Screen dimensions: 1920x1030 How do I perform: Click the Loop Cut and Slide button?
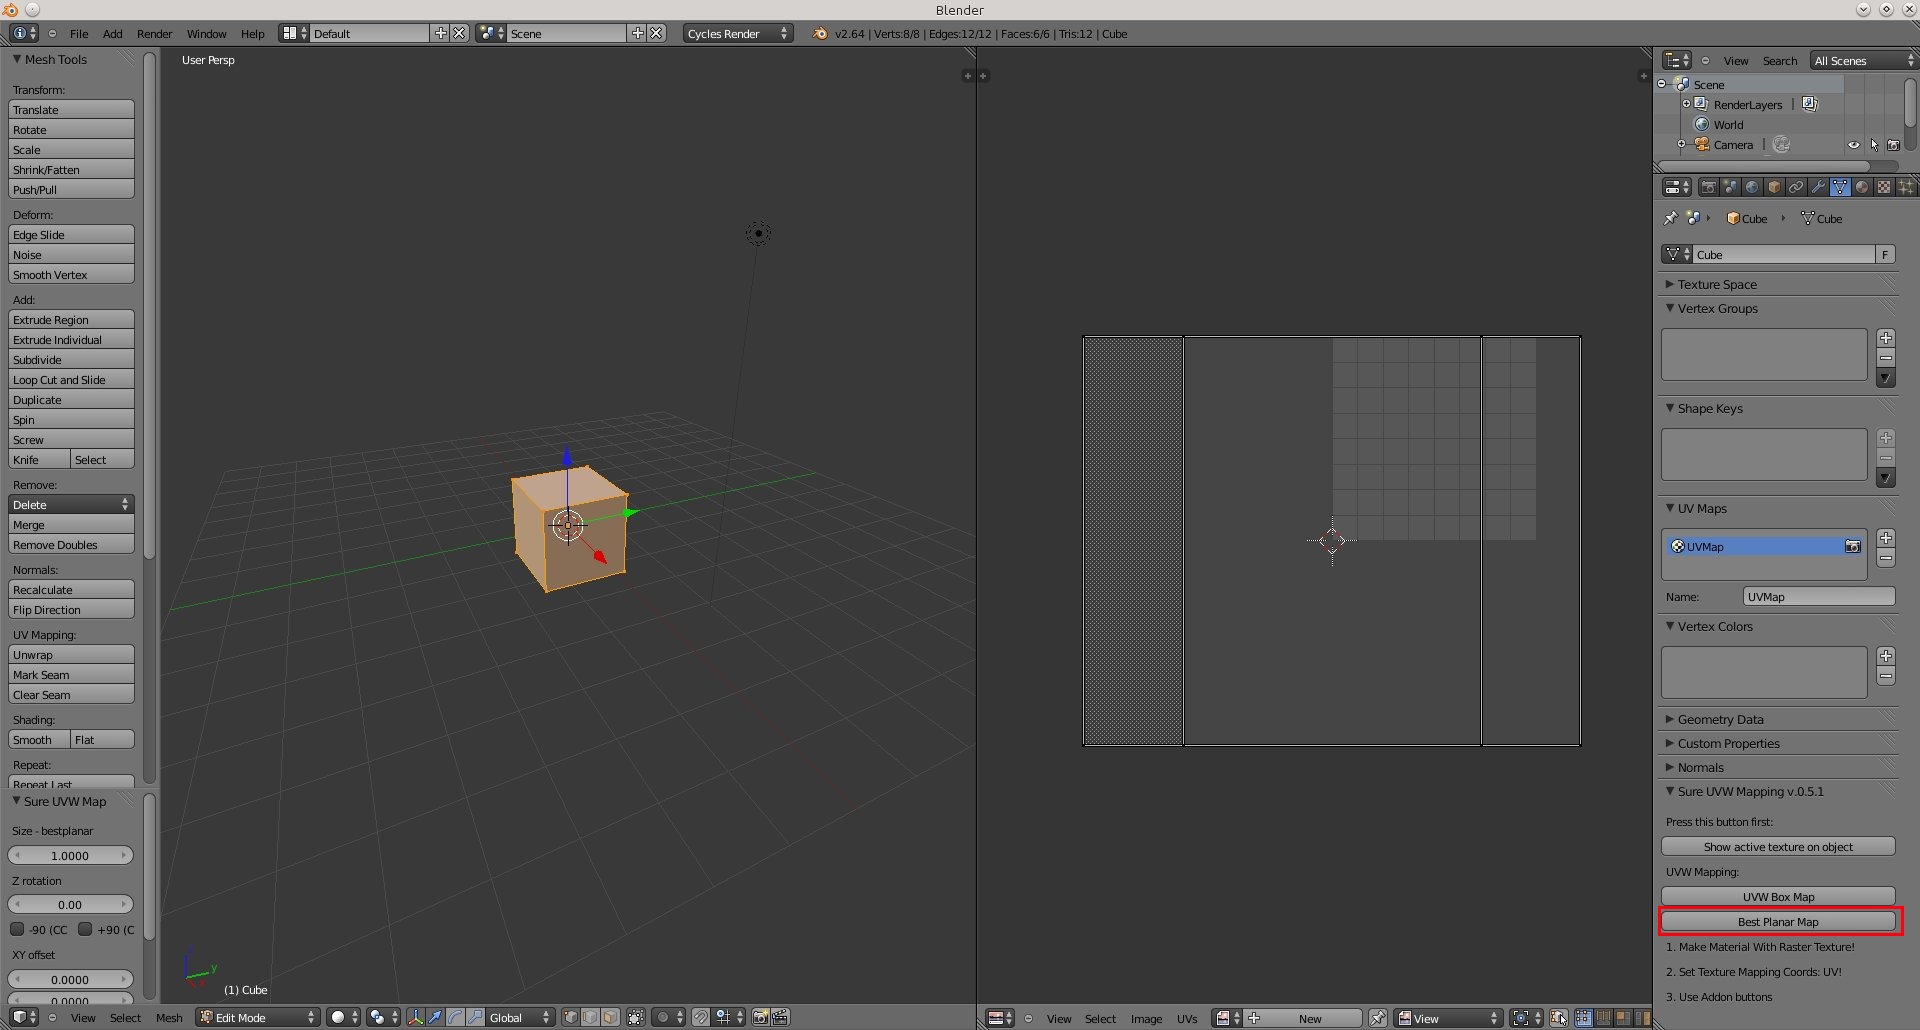pyautogui.click(x=71, y=380)
